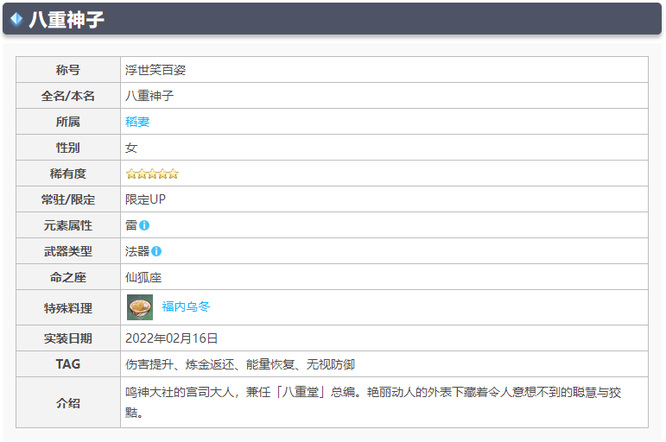
Task: Click the 介绍 label cell
Action: pos(68,403)
